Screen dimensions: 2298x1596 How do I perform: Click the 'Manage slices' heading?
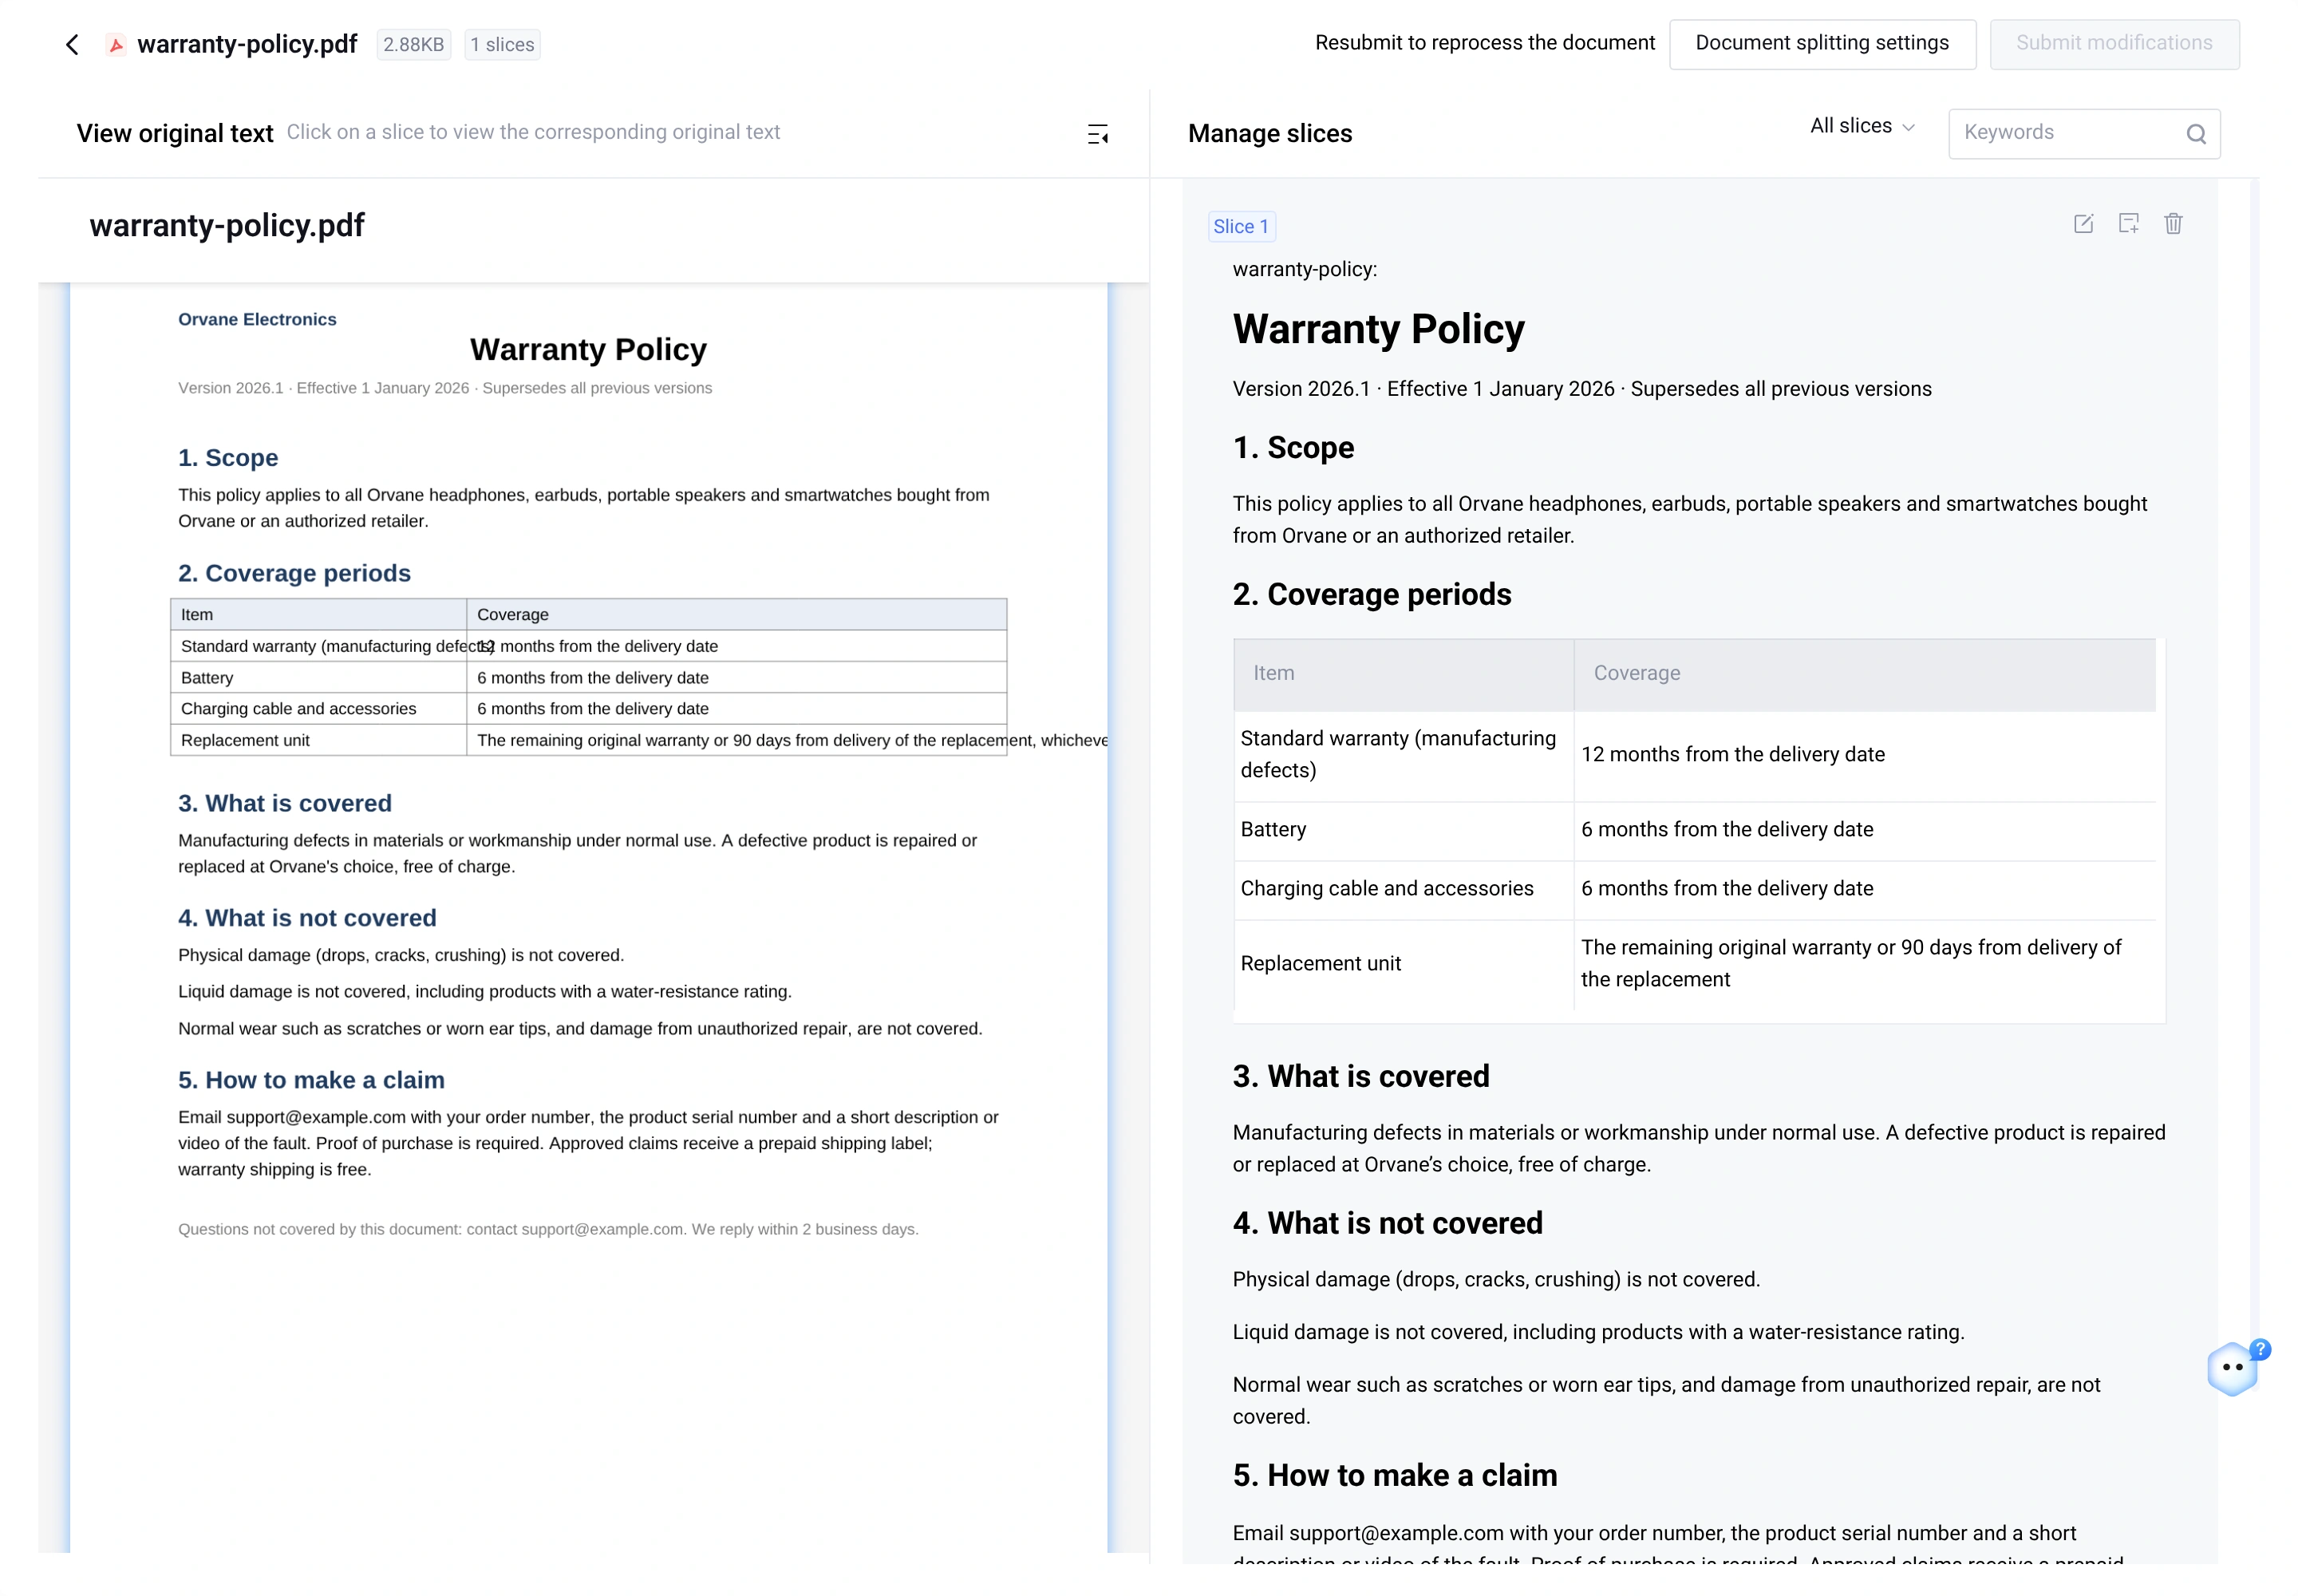1269,133
